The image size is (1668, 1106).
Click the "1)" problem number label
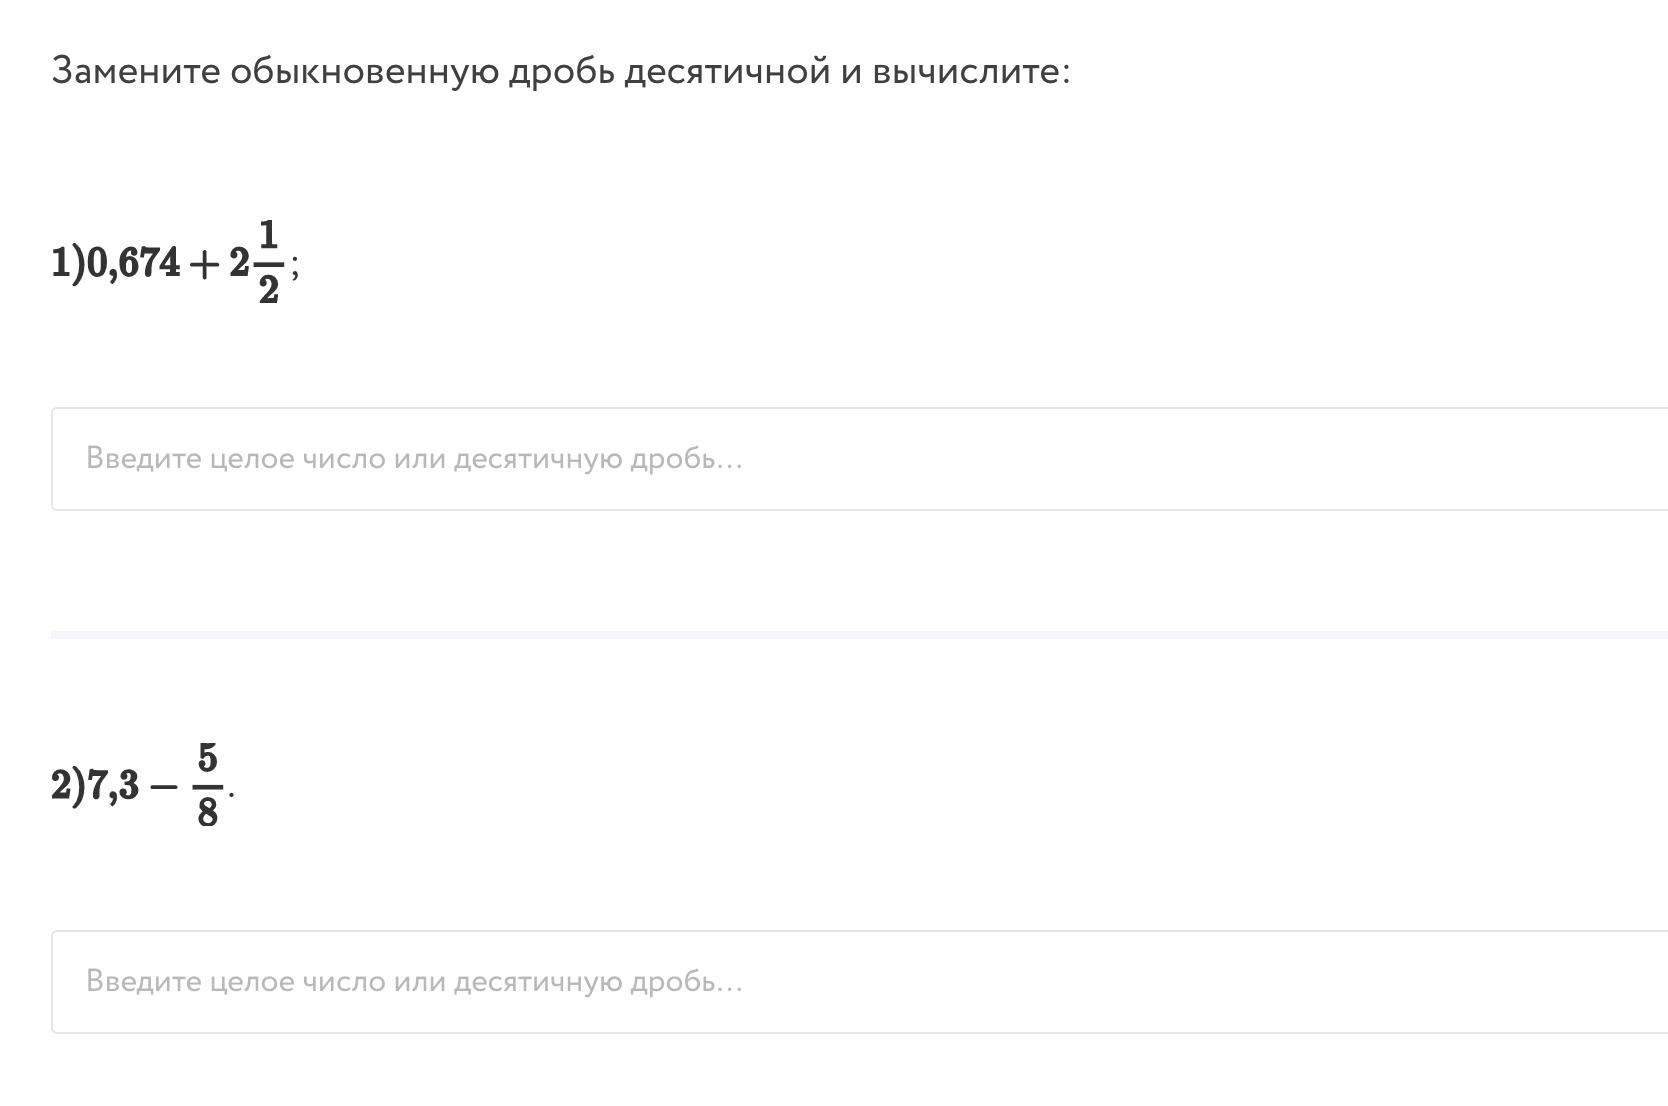click(x=68, y=263)
